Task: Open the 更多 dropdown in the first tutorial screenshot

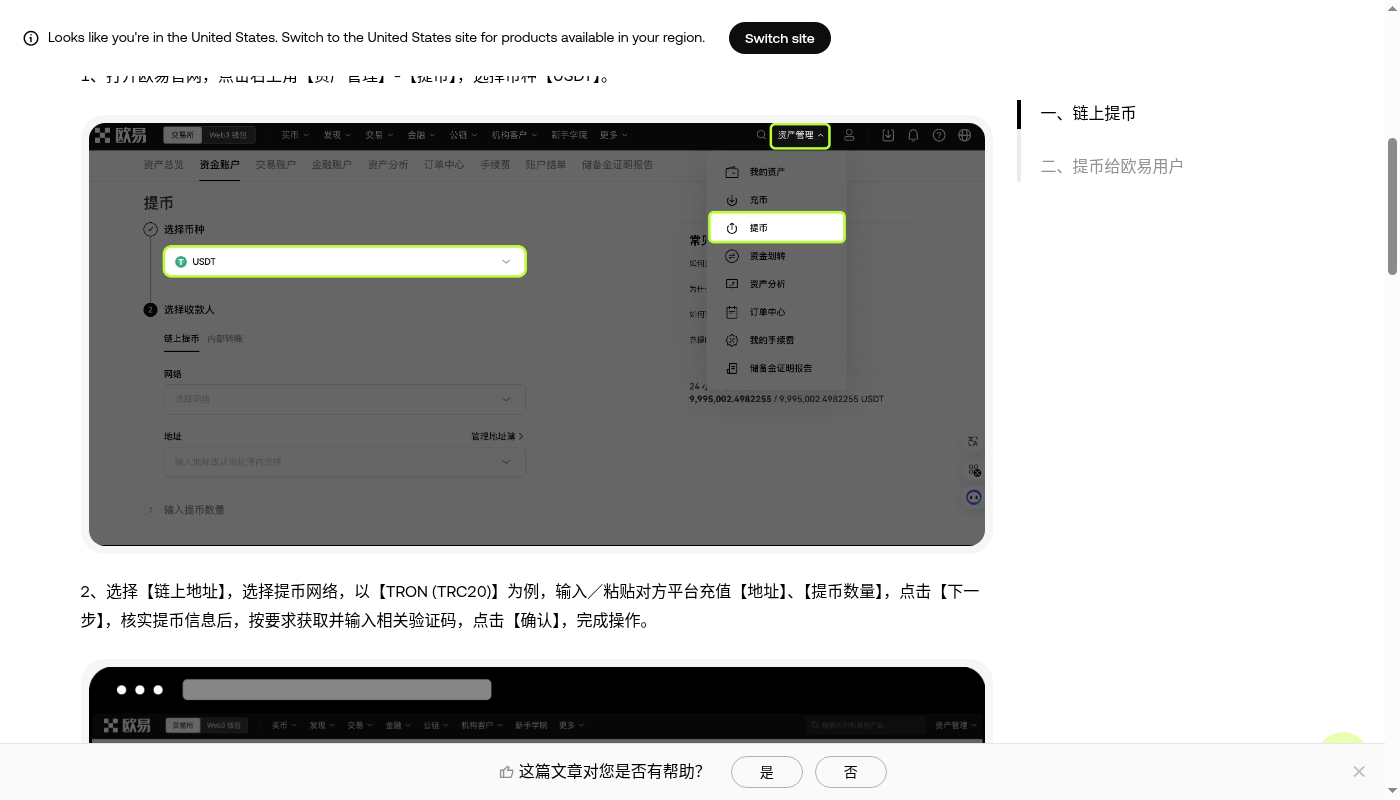Action: [x=614, y=135]
